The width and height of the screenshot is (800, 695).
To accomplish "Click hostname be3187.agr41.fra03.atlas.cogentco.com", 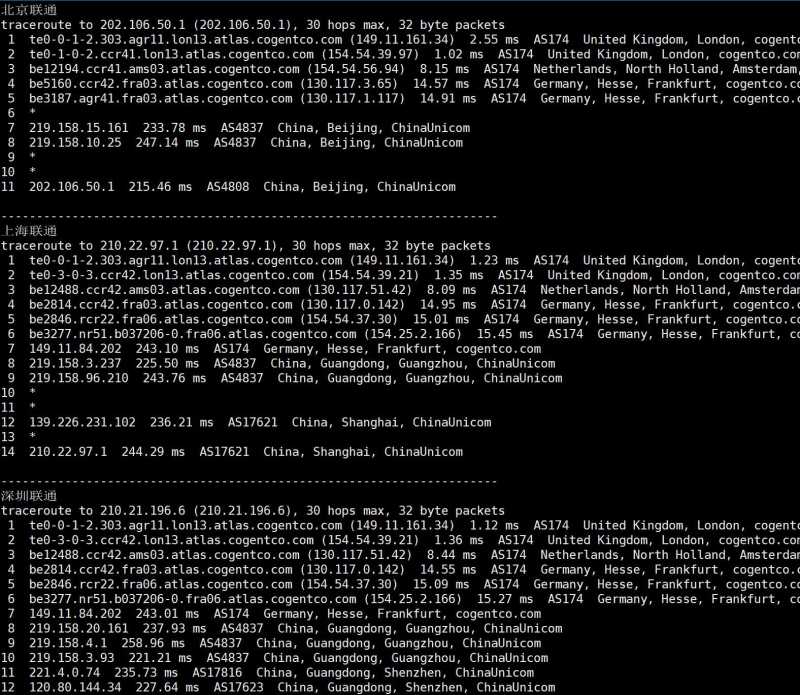I will tap(161, 99).
